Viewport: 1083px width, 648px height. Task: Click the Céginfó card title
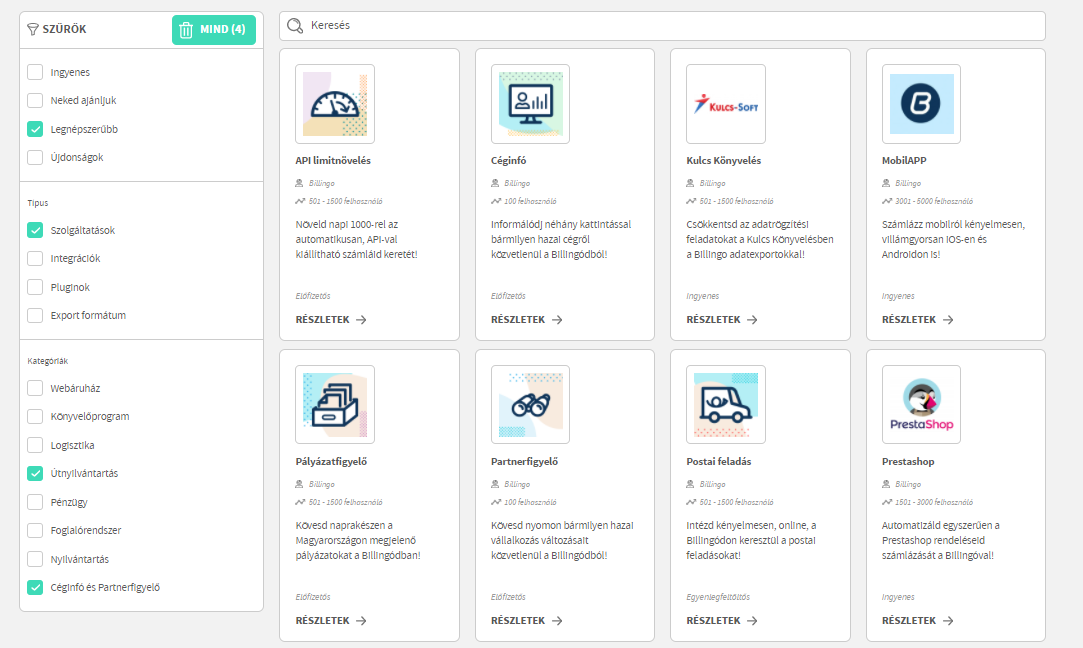(508, 160)
